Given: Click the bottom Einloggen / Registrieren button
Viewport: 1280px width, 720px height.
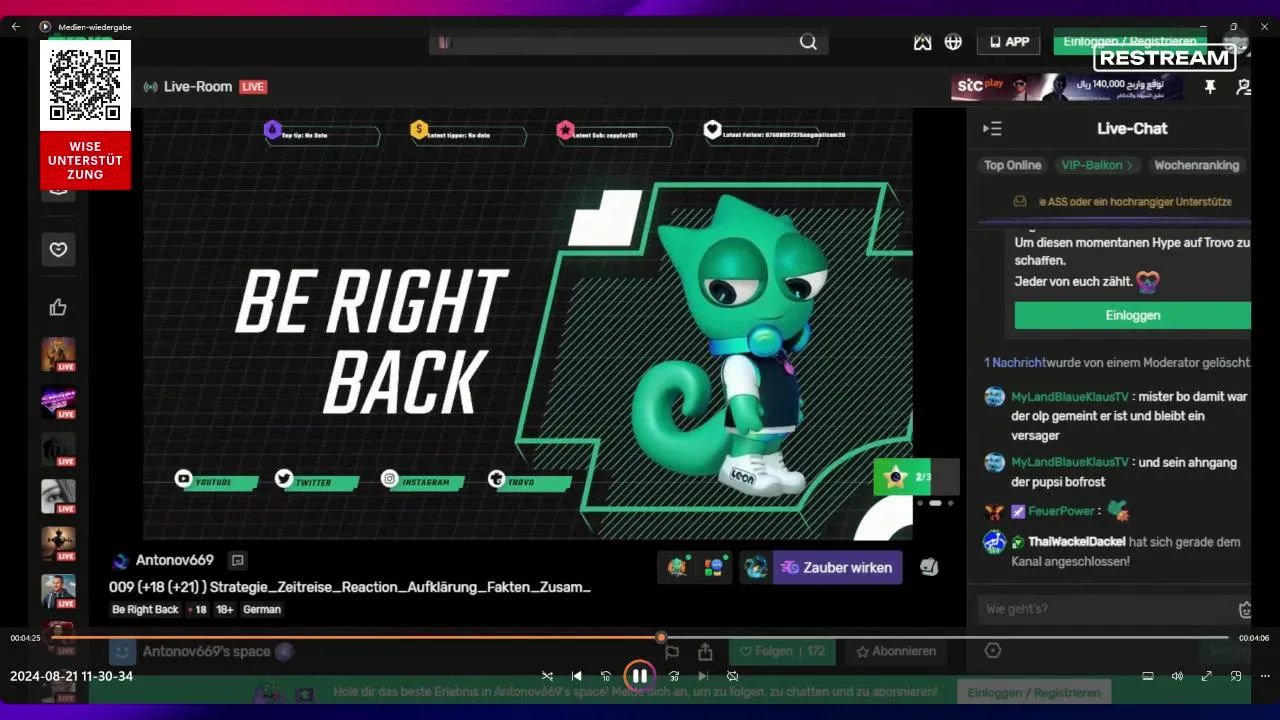Looking at the screenshot, I should tap(1033, 692).
